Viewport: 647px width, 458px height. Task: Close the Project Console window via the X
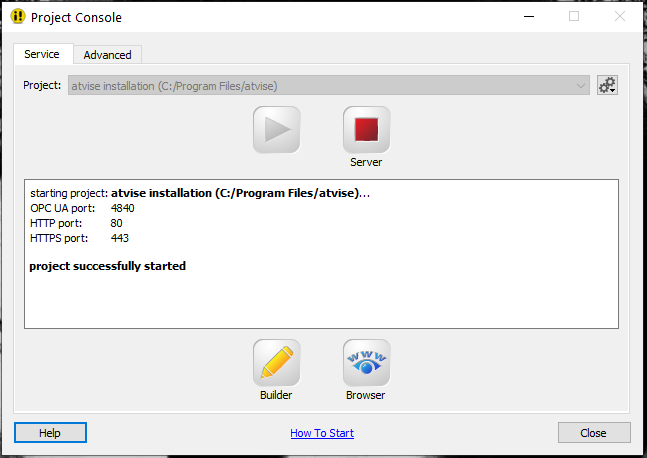point(620,17)
